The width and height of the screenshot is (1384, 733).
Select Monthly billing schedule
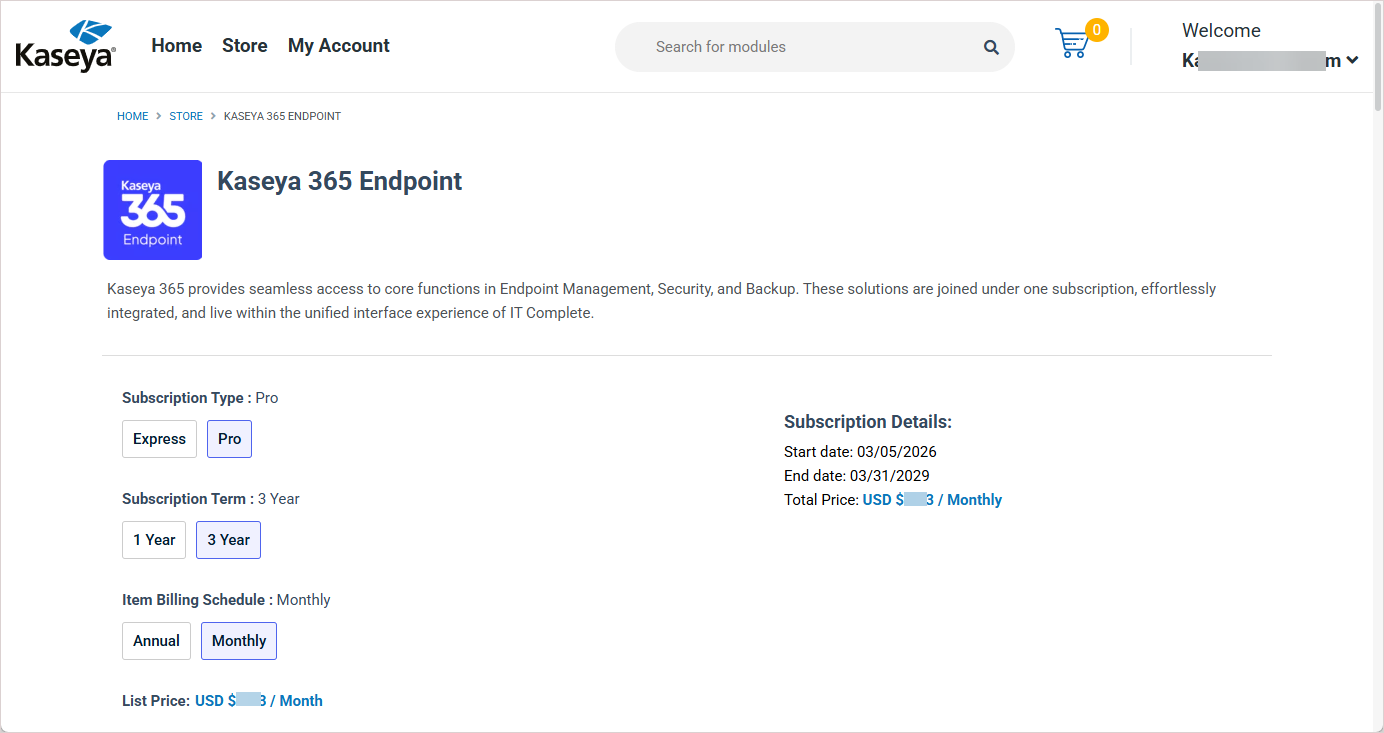[x=239, y=641]
